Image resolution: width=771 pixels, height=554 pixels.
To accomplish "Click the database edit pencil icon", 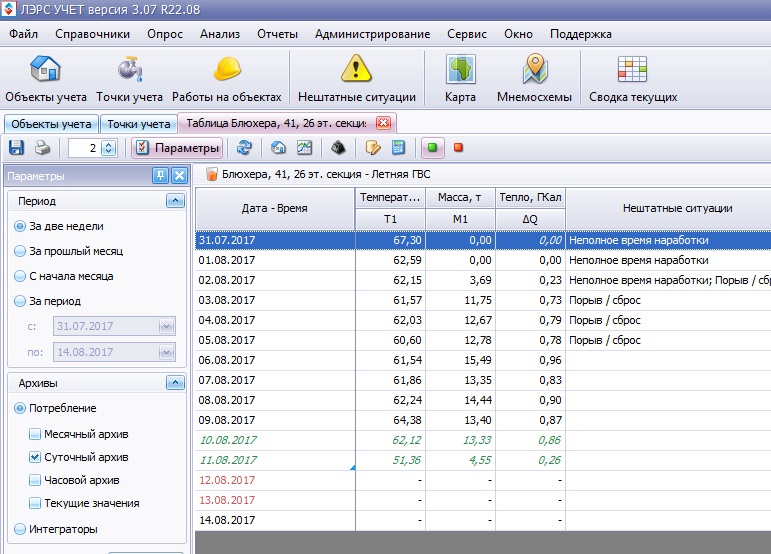I will [373, 147].
